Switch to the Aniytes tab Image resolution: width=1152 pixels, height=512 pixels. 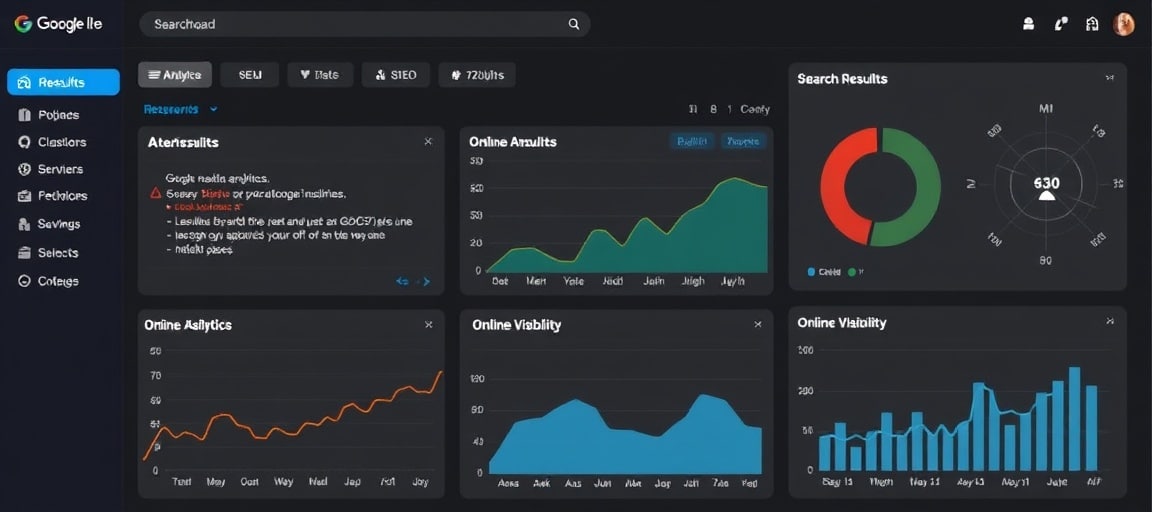click(175, 75)
